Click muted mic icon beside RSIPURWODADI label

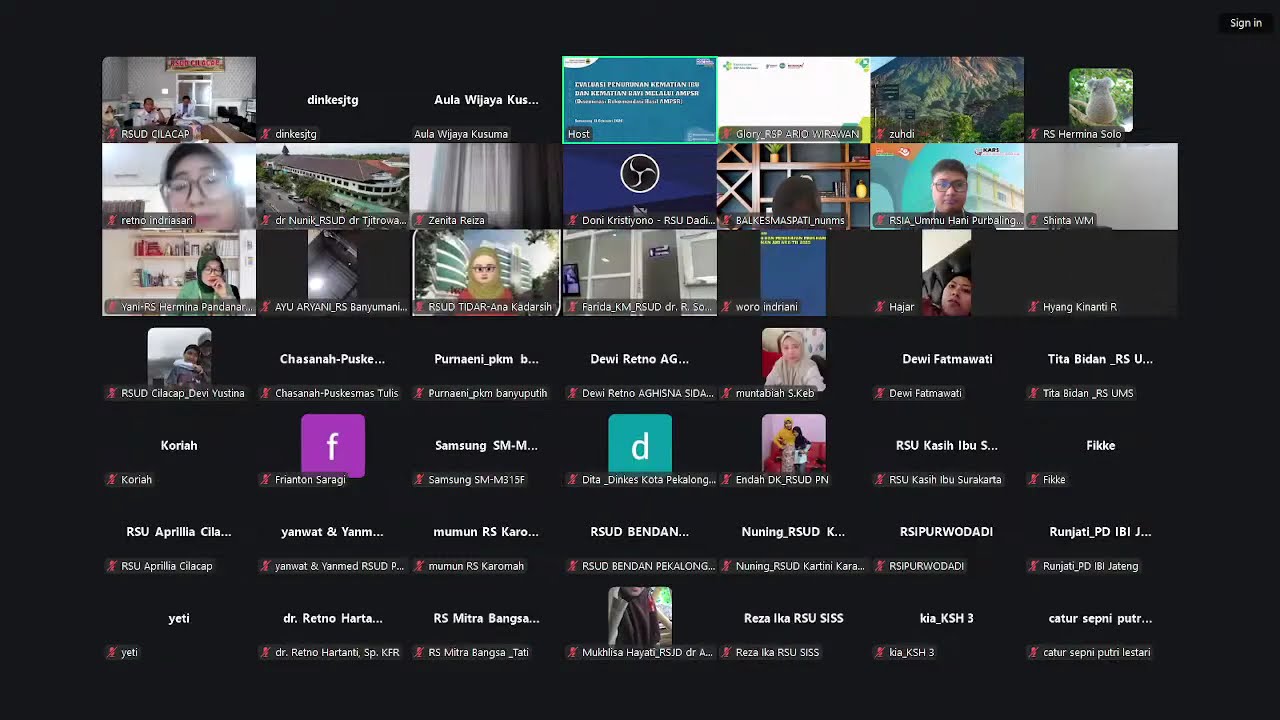pyautogui.click(x=880, y=566)
